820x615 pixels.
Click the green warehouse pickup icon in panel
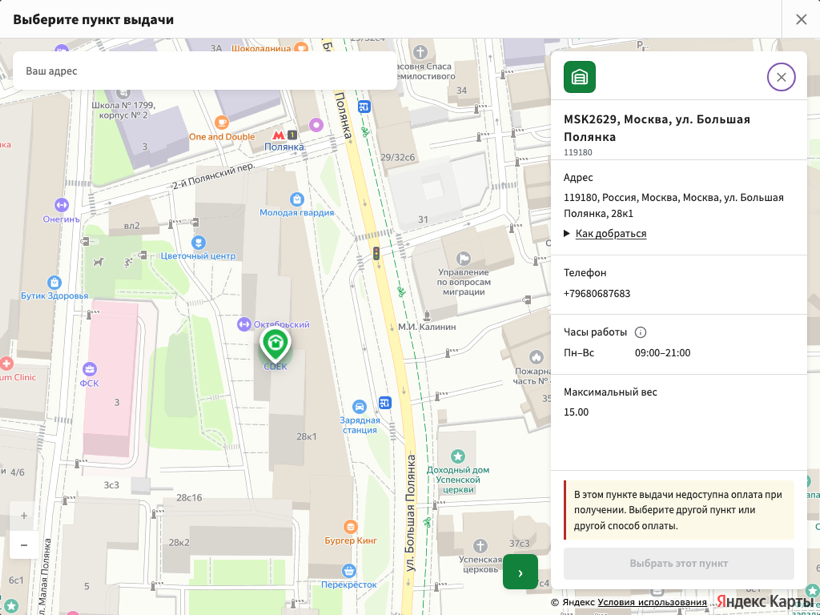point(579,77)
